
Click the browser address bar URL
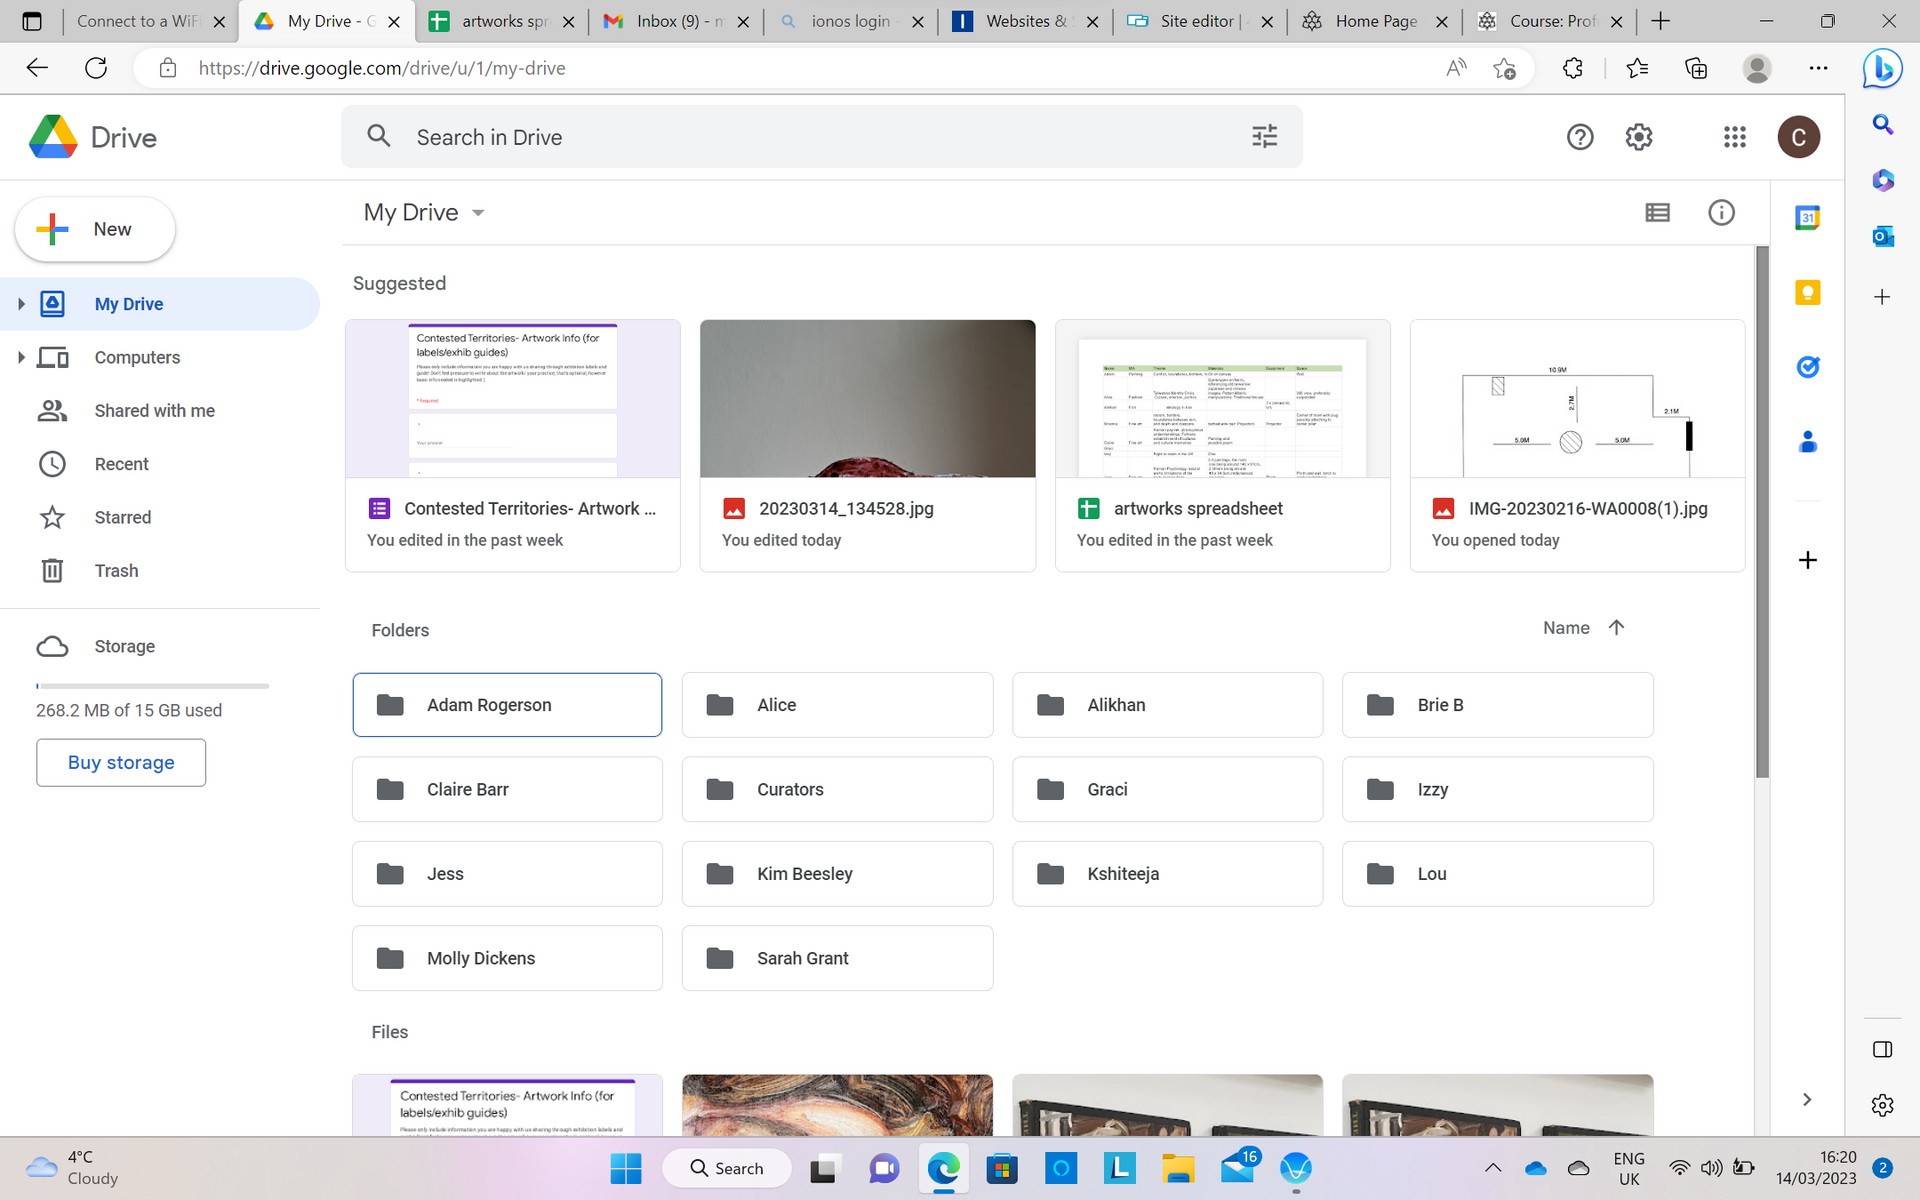(381, 68)
